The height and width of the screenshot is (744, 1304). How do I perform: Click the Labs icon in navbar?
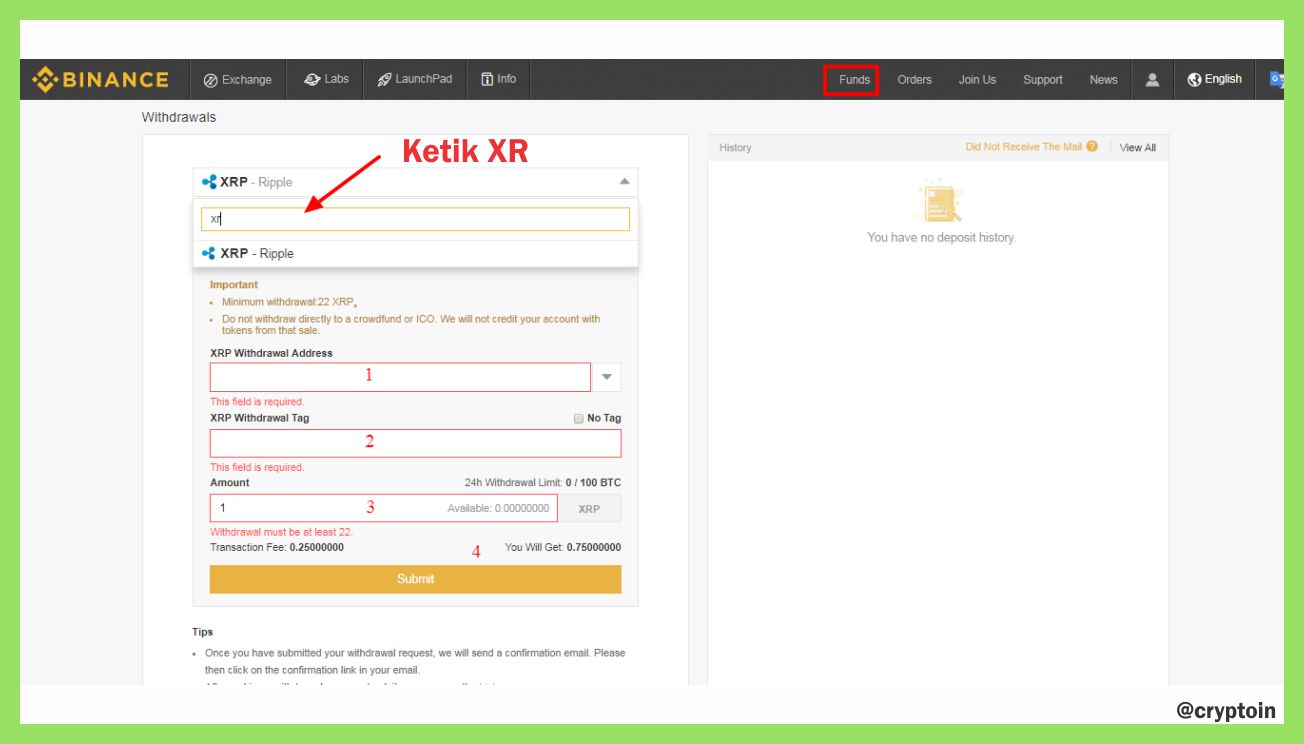click(x=311, y=79)
